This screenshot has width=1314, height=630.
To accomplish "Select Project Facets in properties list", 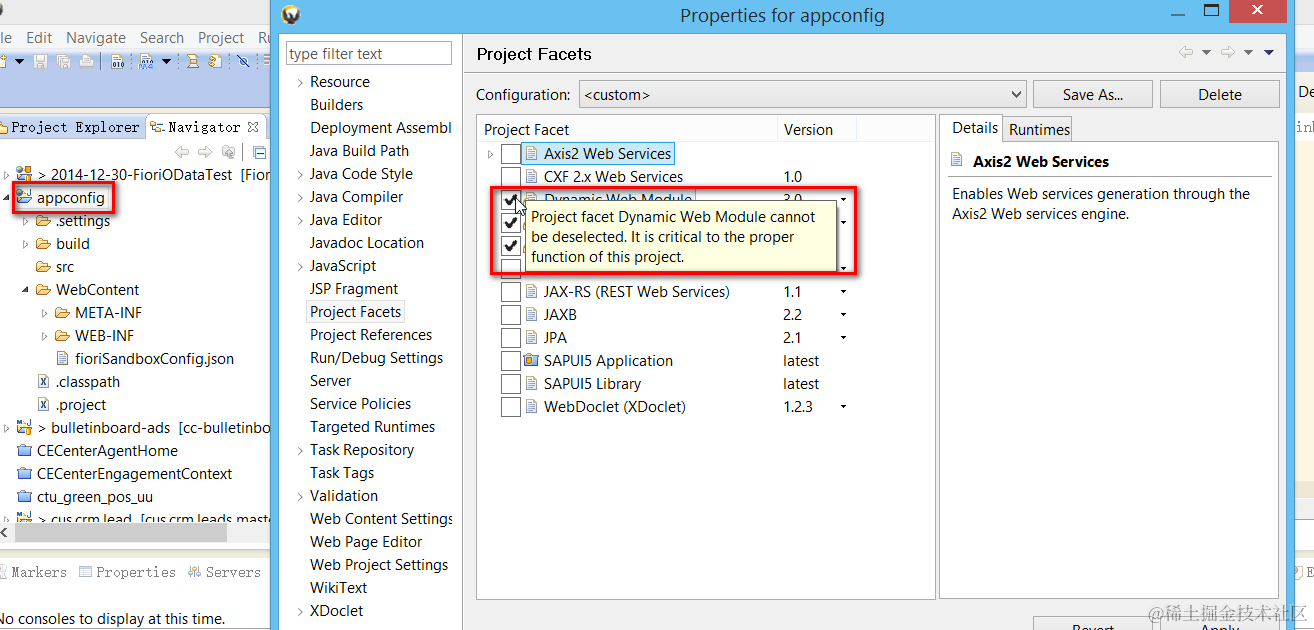I will tap(356, 312).
